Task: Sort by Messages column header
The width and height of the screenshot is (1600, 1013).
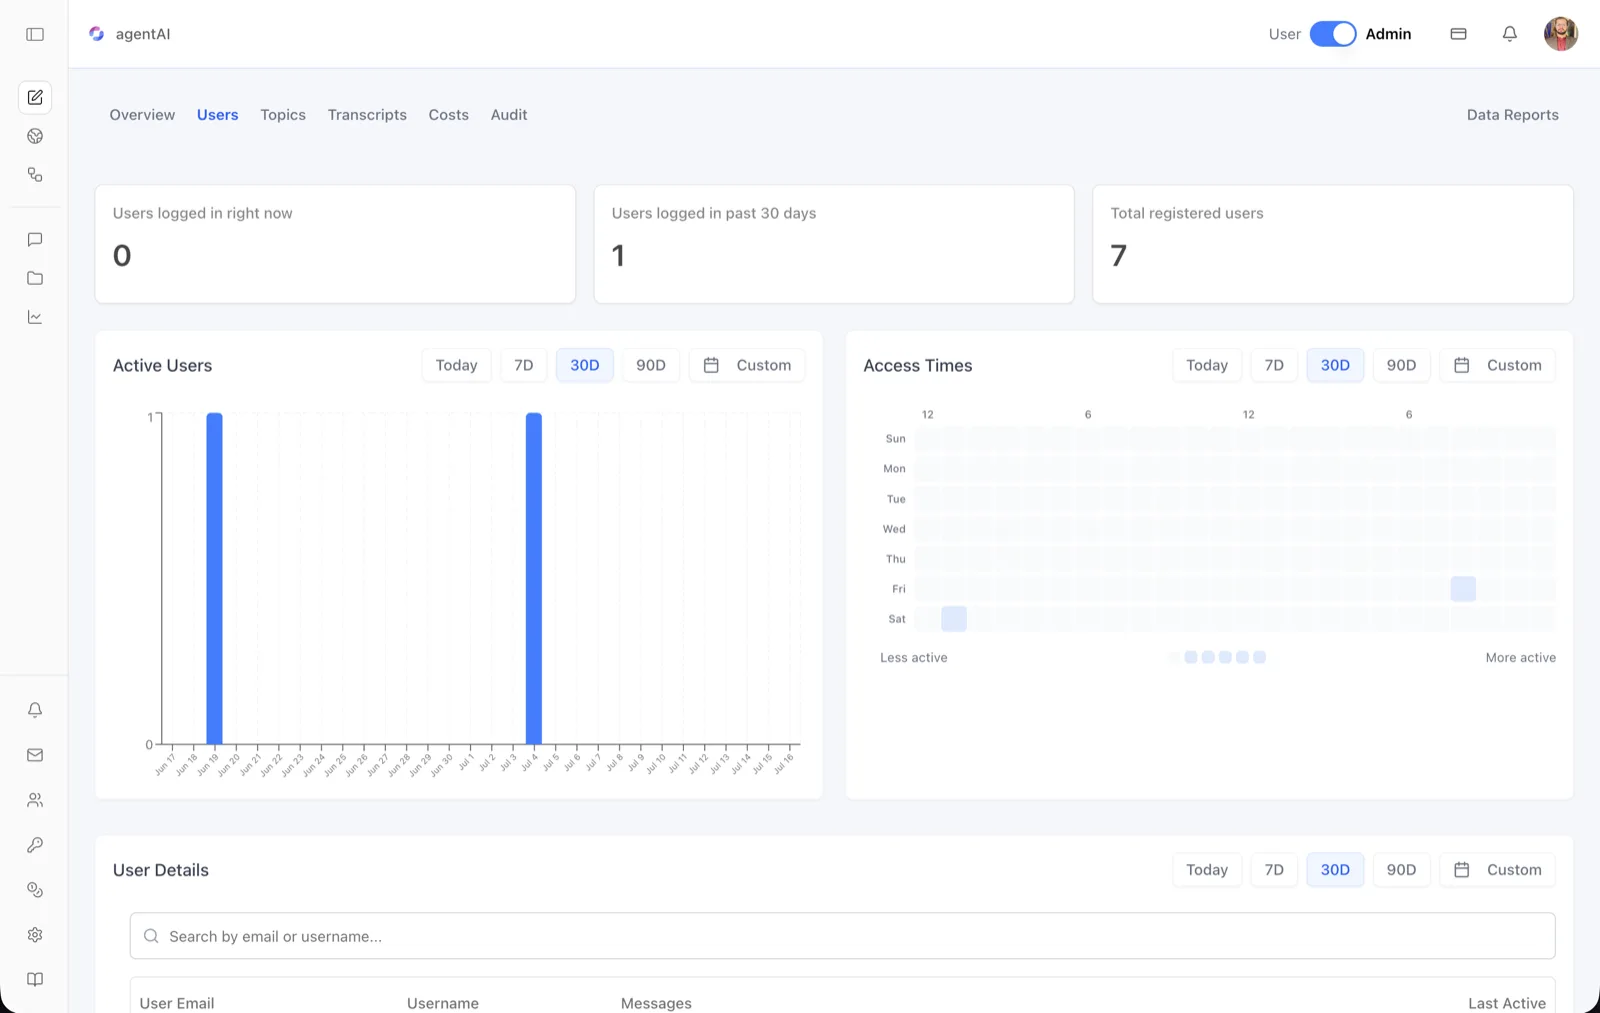Action: [x=656, y=1003]
